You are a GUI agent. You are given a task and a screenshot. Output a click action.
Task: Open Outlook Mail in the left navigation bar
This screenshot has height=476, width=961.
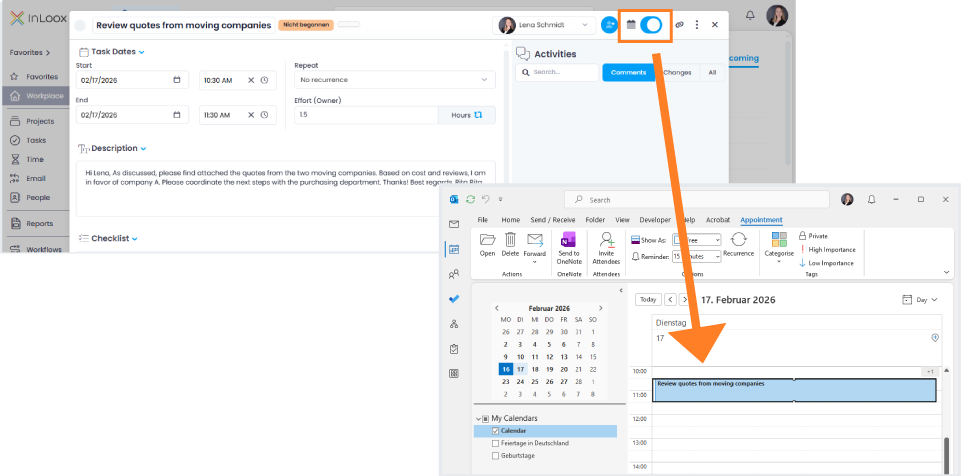tap(454, 224)
